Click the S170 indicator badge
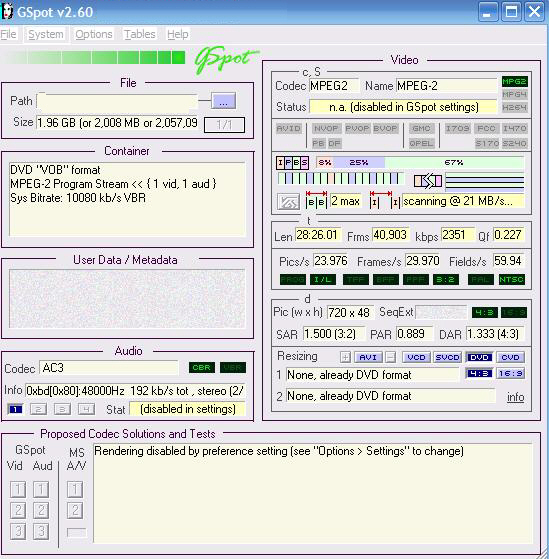 click(487, 143)
